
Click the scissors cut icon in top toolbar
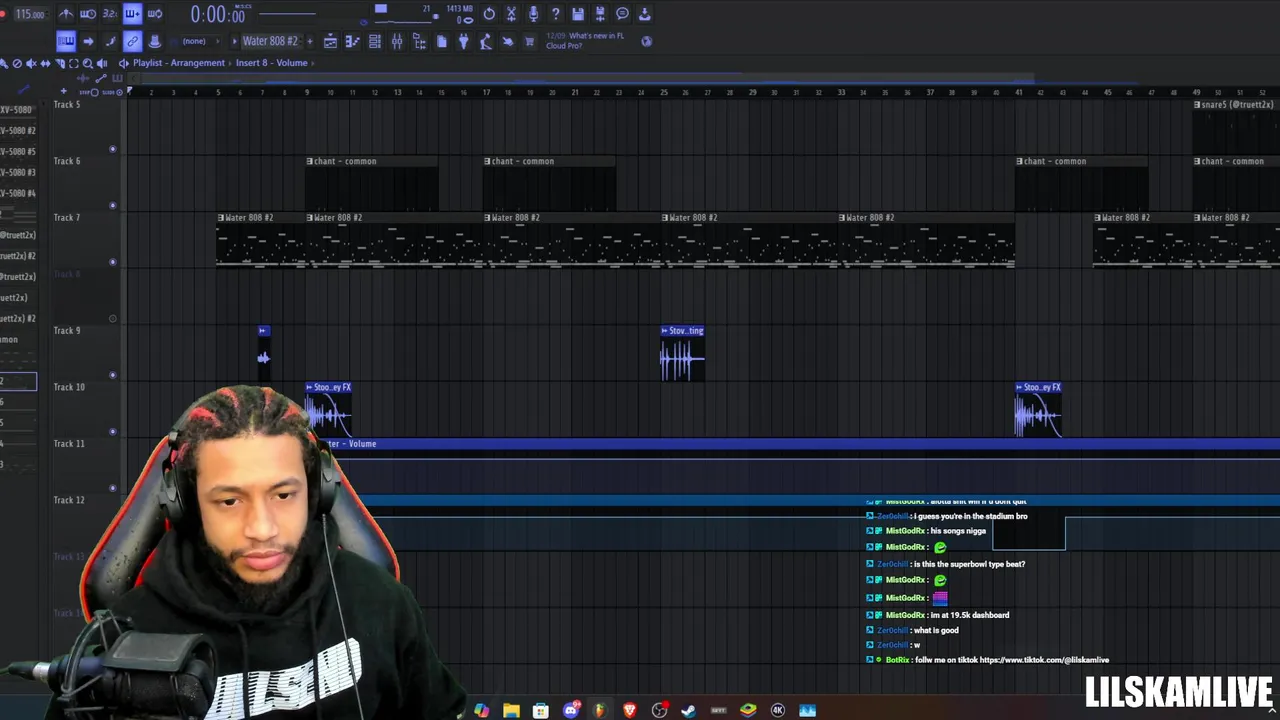(x=511, y=14)
